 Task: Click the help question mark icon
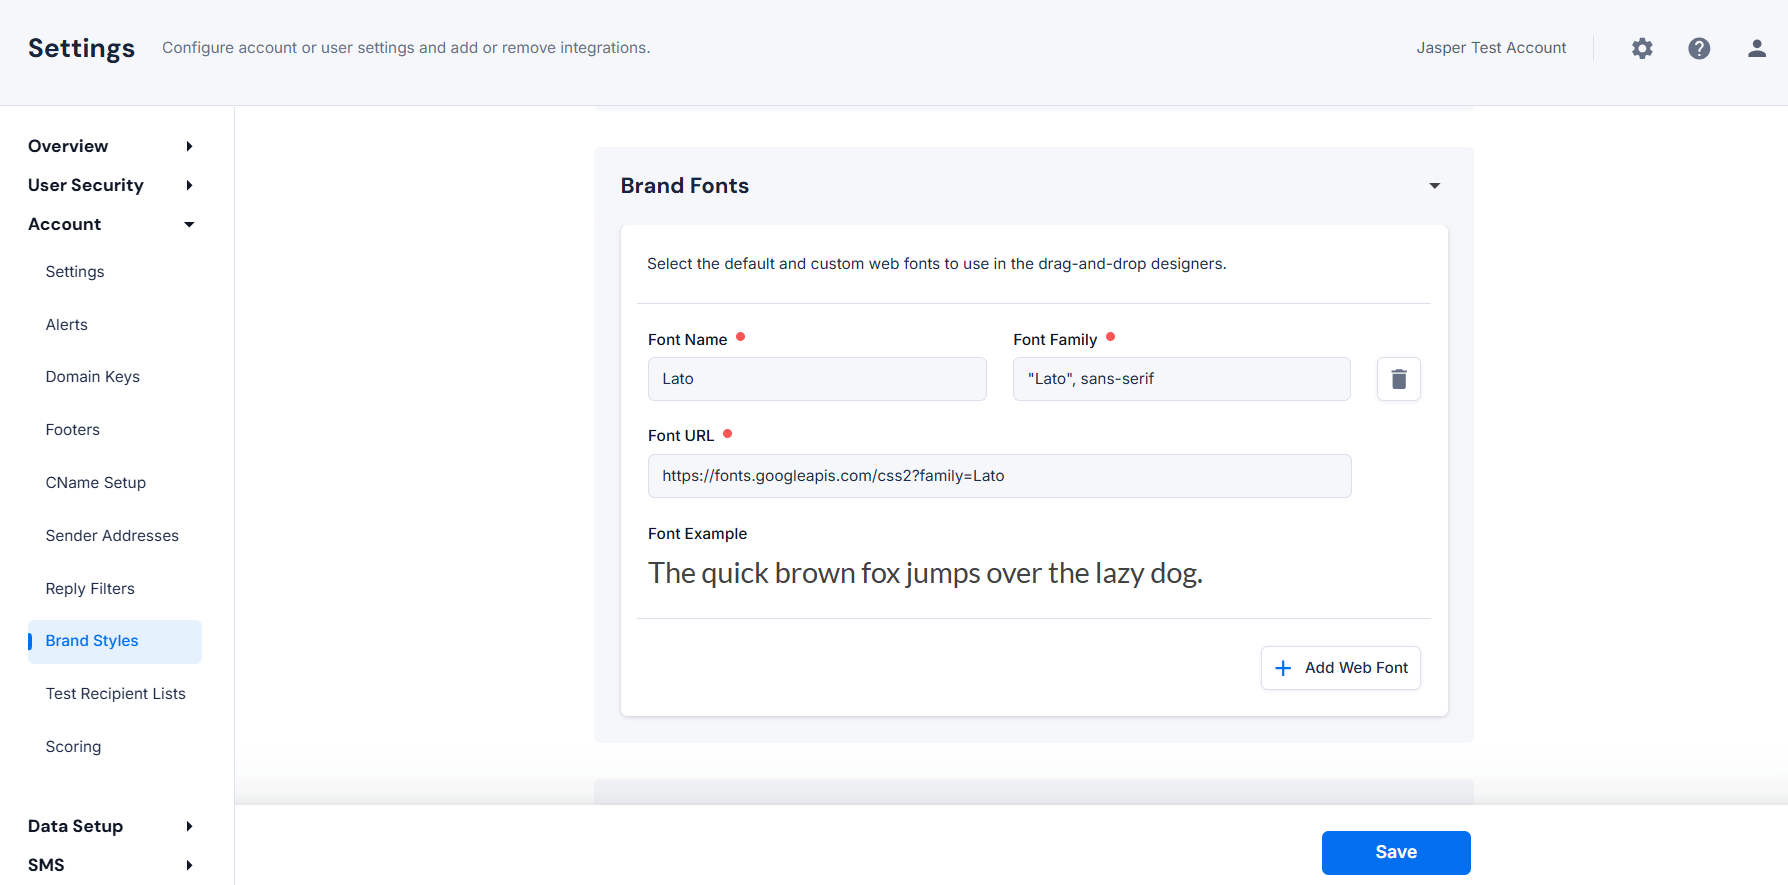coord(1699,48)
